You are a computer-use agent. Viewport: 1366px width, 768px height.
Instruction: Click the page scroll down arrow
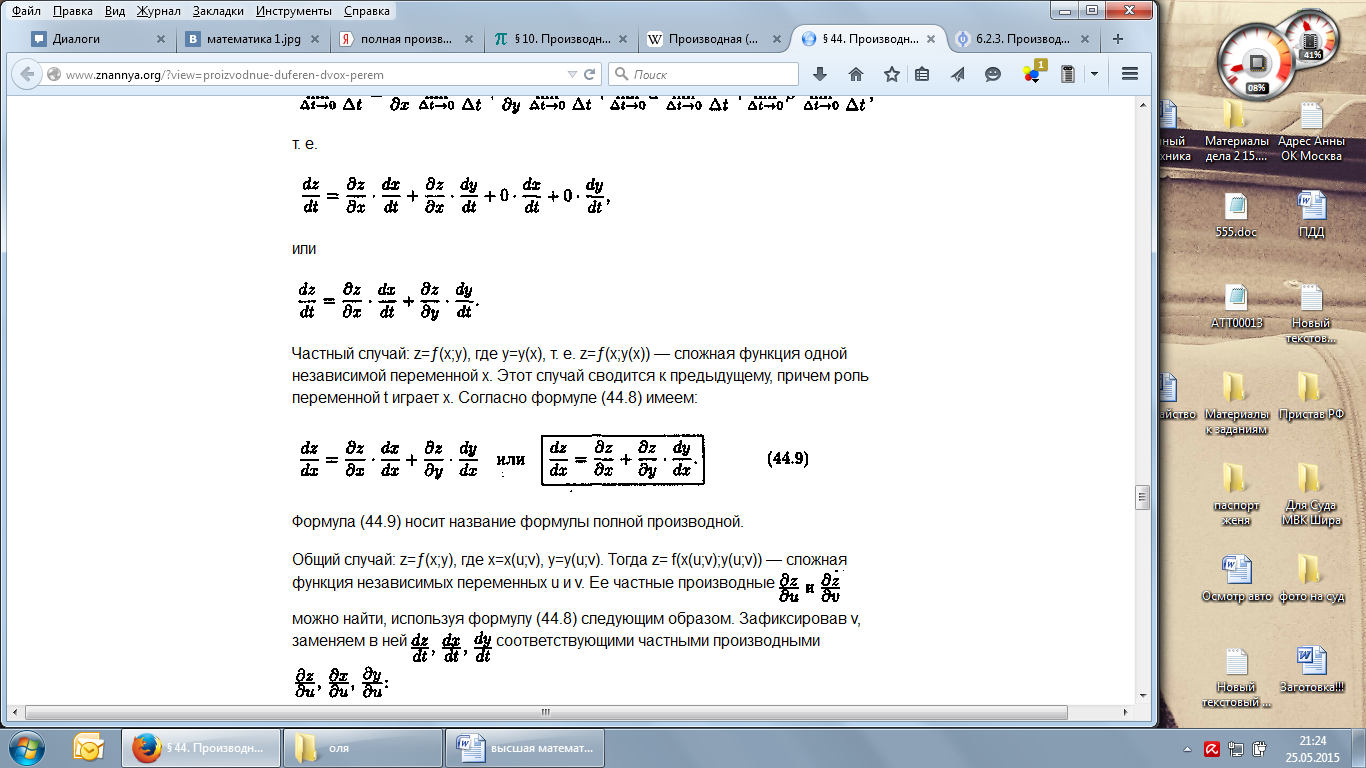coord(1141,697)
